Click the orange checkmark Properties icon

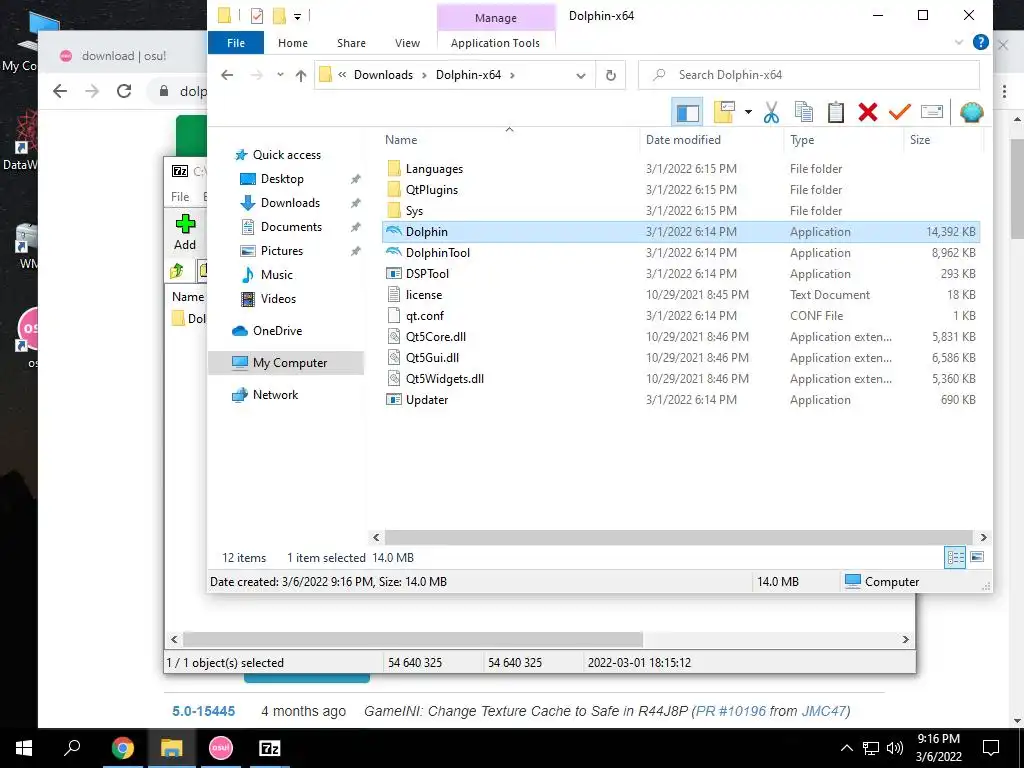(x=900, y=112)
